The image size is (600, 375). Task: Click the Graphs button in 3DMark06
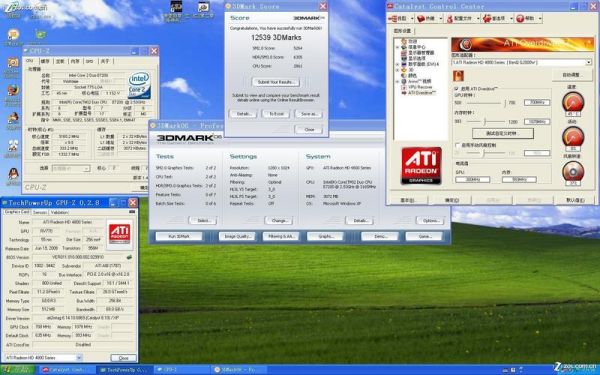[x=325, y=236]
